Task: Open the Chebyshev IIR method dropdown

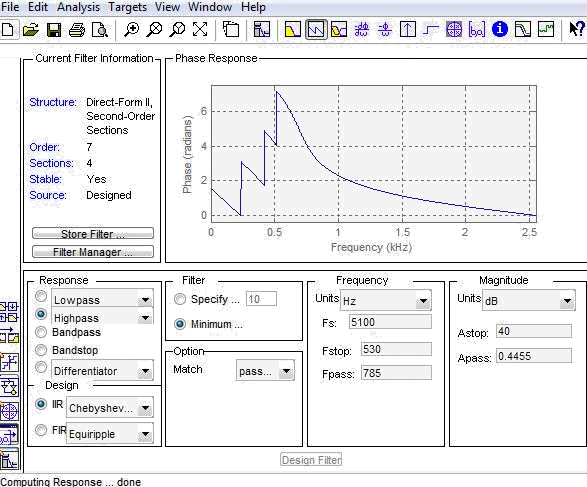Action: [x=145, y=408]
